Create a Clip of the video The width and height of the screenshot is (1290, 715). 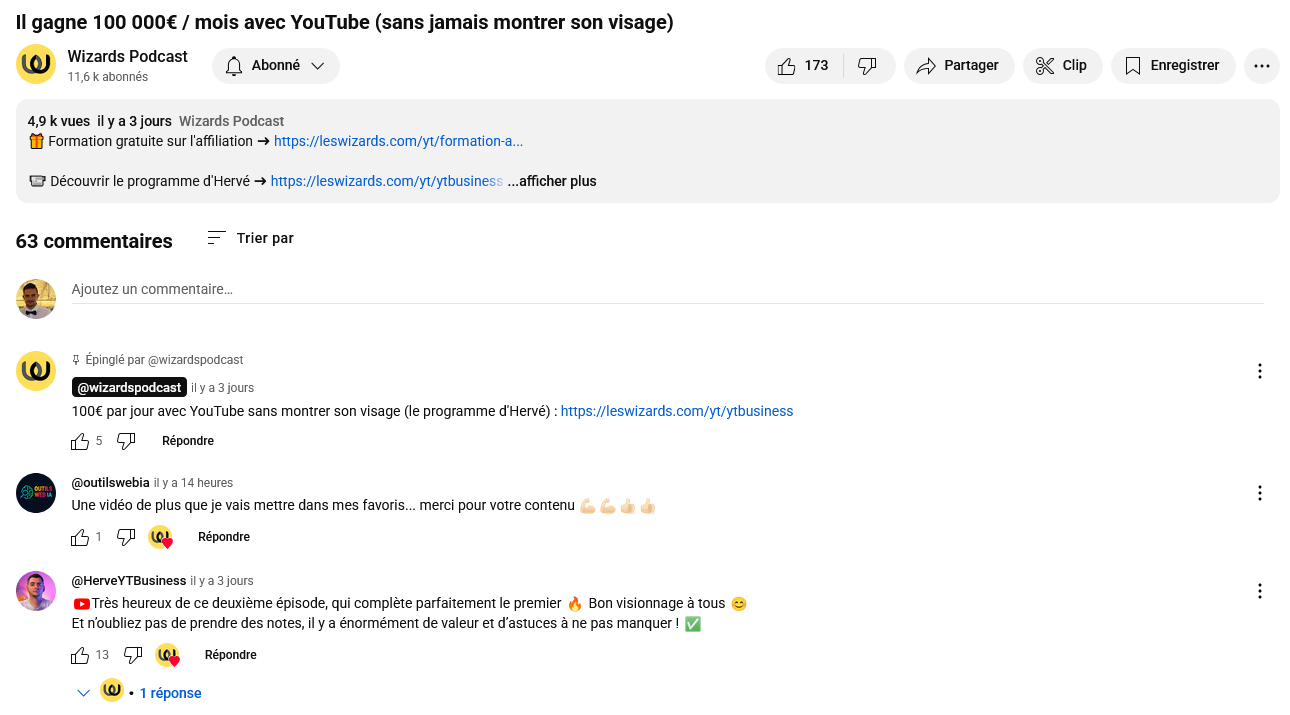coord(1062,66)
